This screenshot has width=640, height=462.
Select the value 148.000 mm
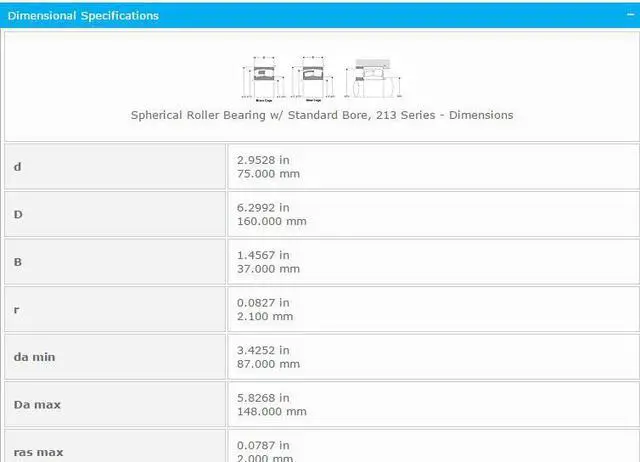[x=272, y=412]
